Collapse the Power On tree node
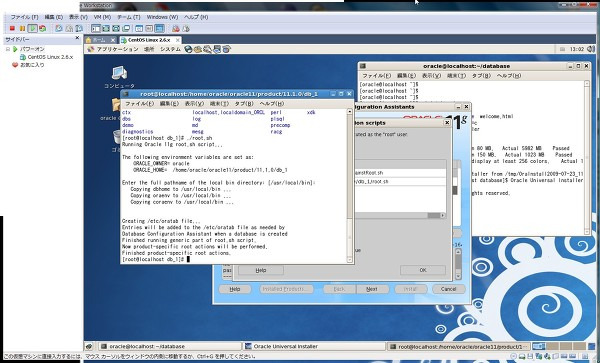 pyautogui.click(x=8, y=49)
